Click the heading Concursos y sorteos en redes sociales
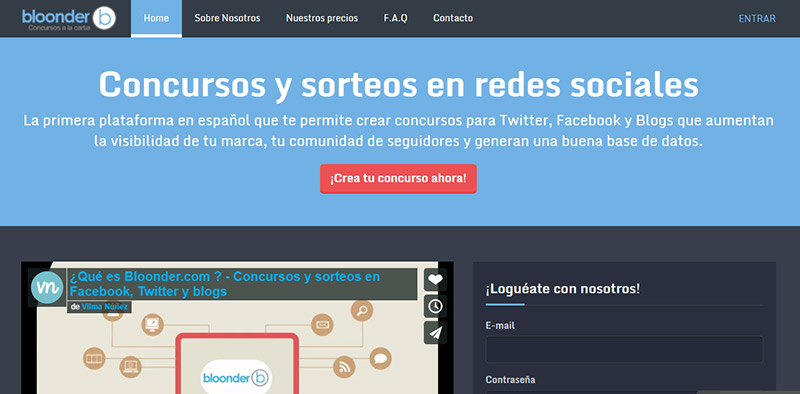 [x=398, y=85]
